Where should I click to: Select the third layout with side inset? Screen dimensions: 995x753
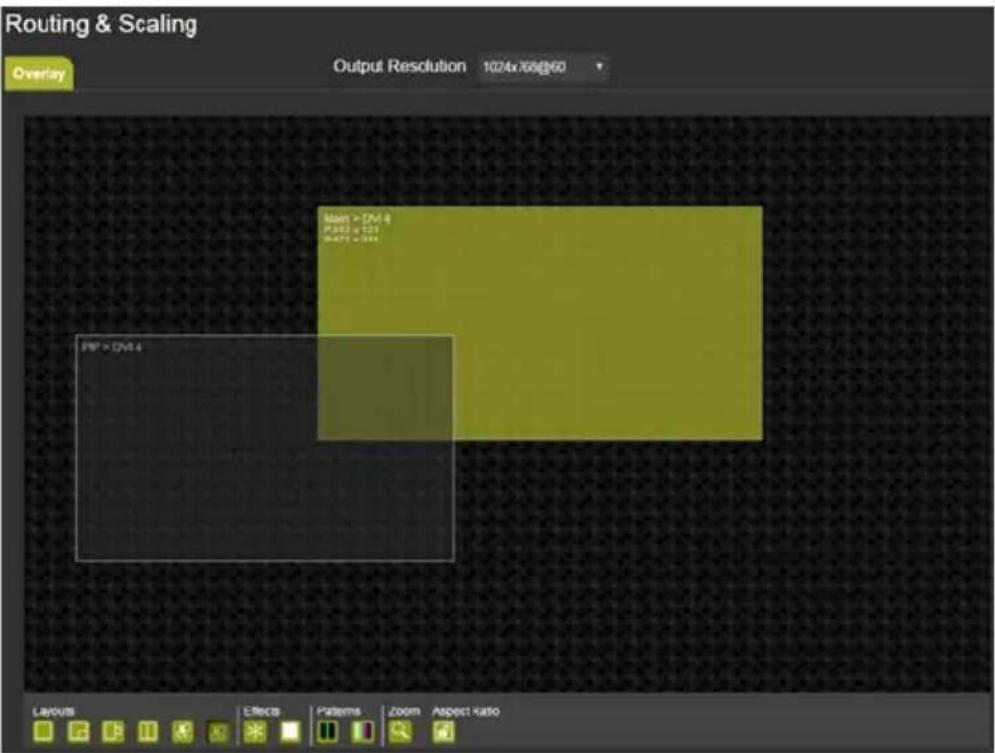coord(113,731)
